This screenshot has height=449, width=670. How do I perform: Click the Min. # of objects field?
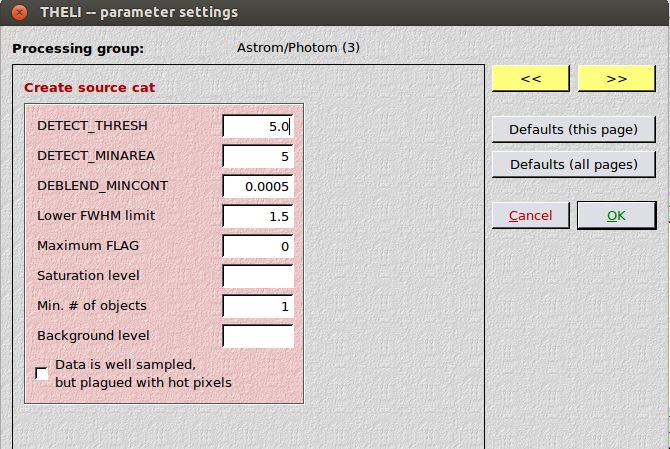[258, 306]
